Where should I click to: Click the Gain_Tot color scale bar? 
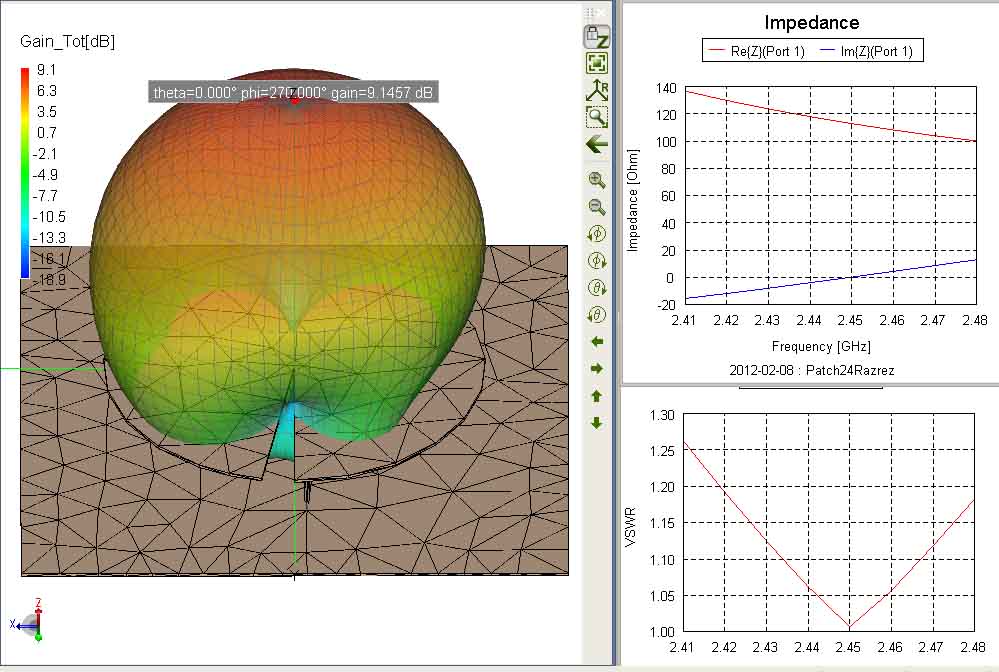coord(25,173)
